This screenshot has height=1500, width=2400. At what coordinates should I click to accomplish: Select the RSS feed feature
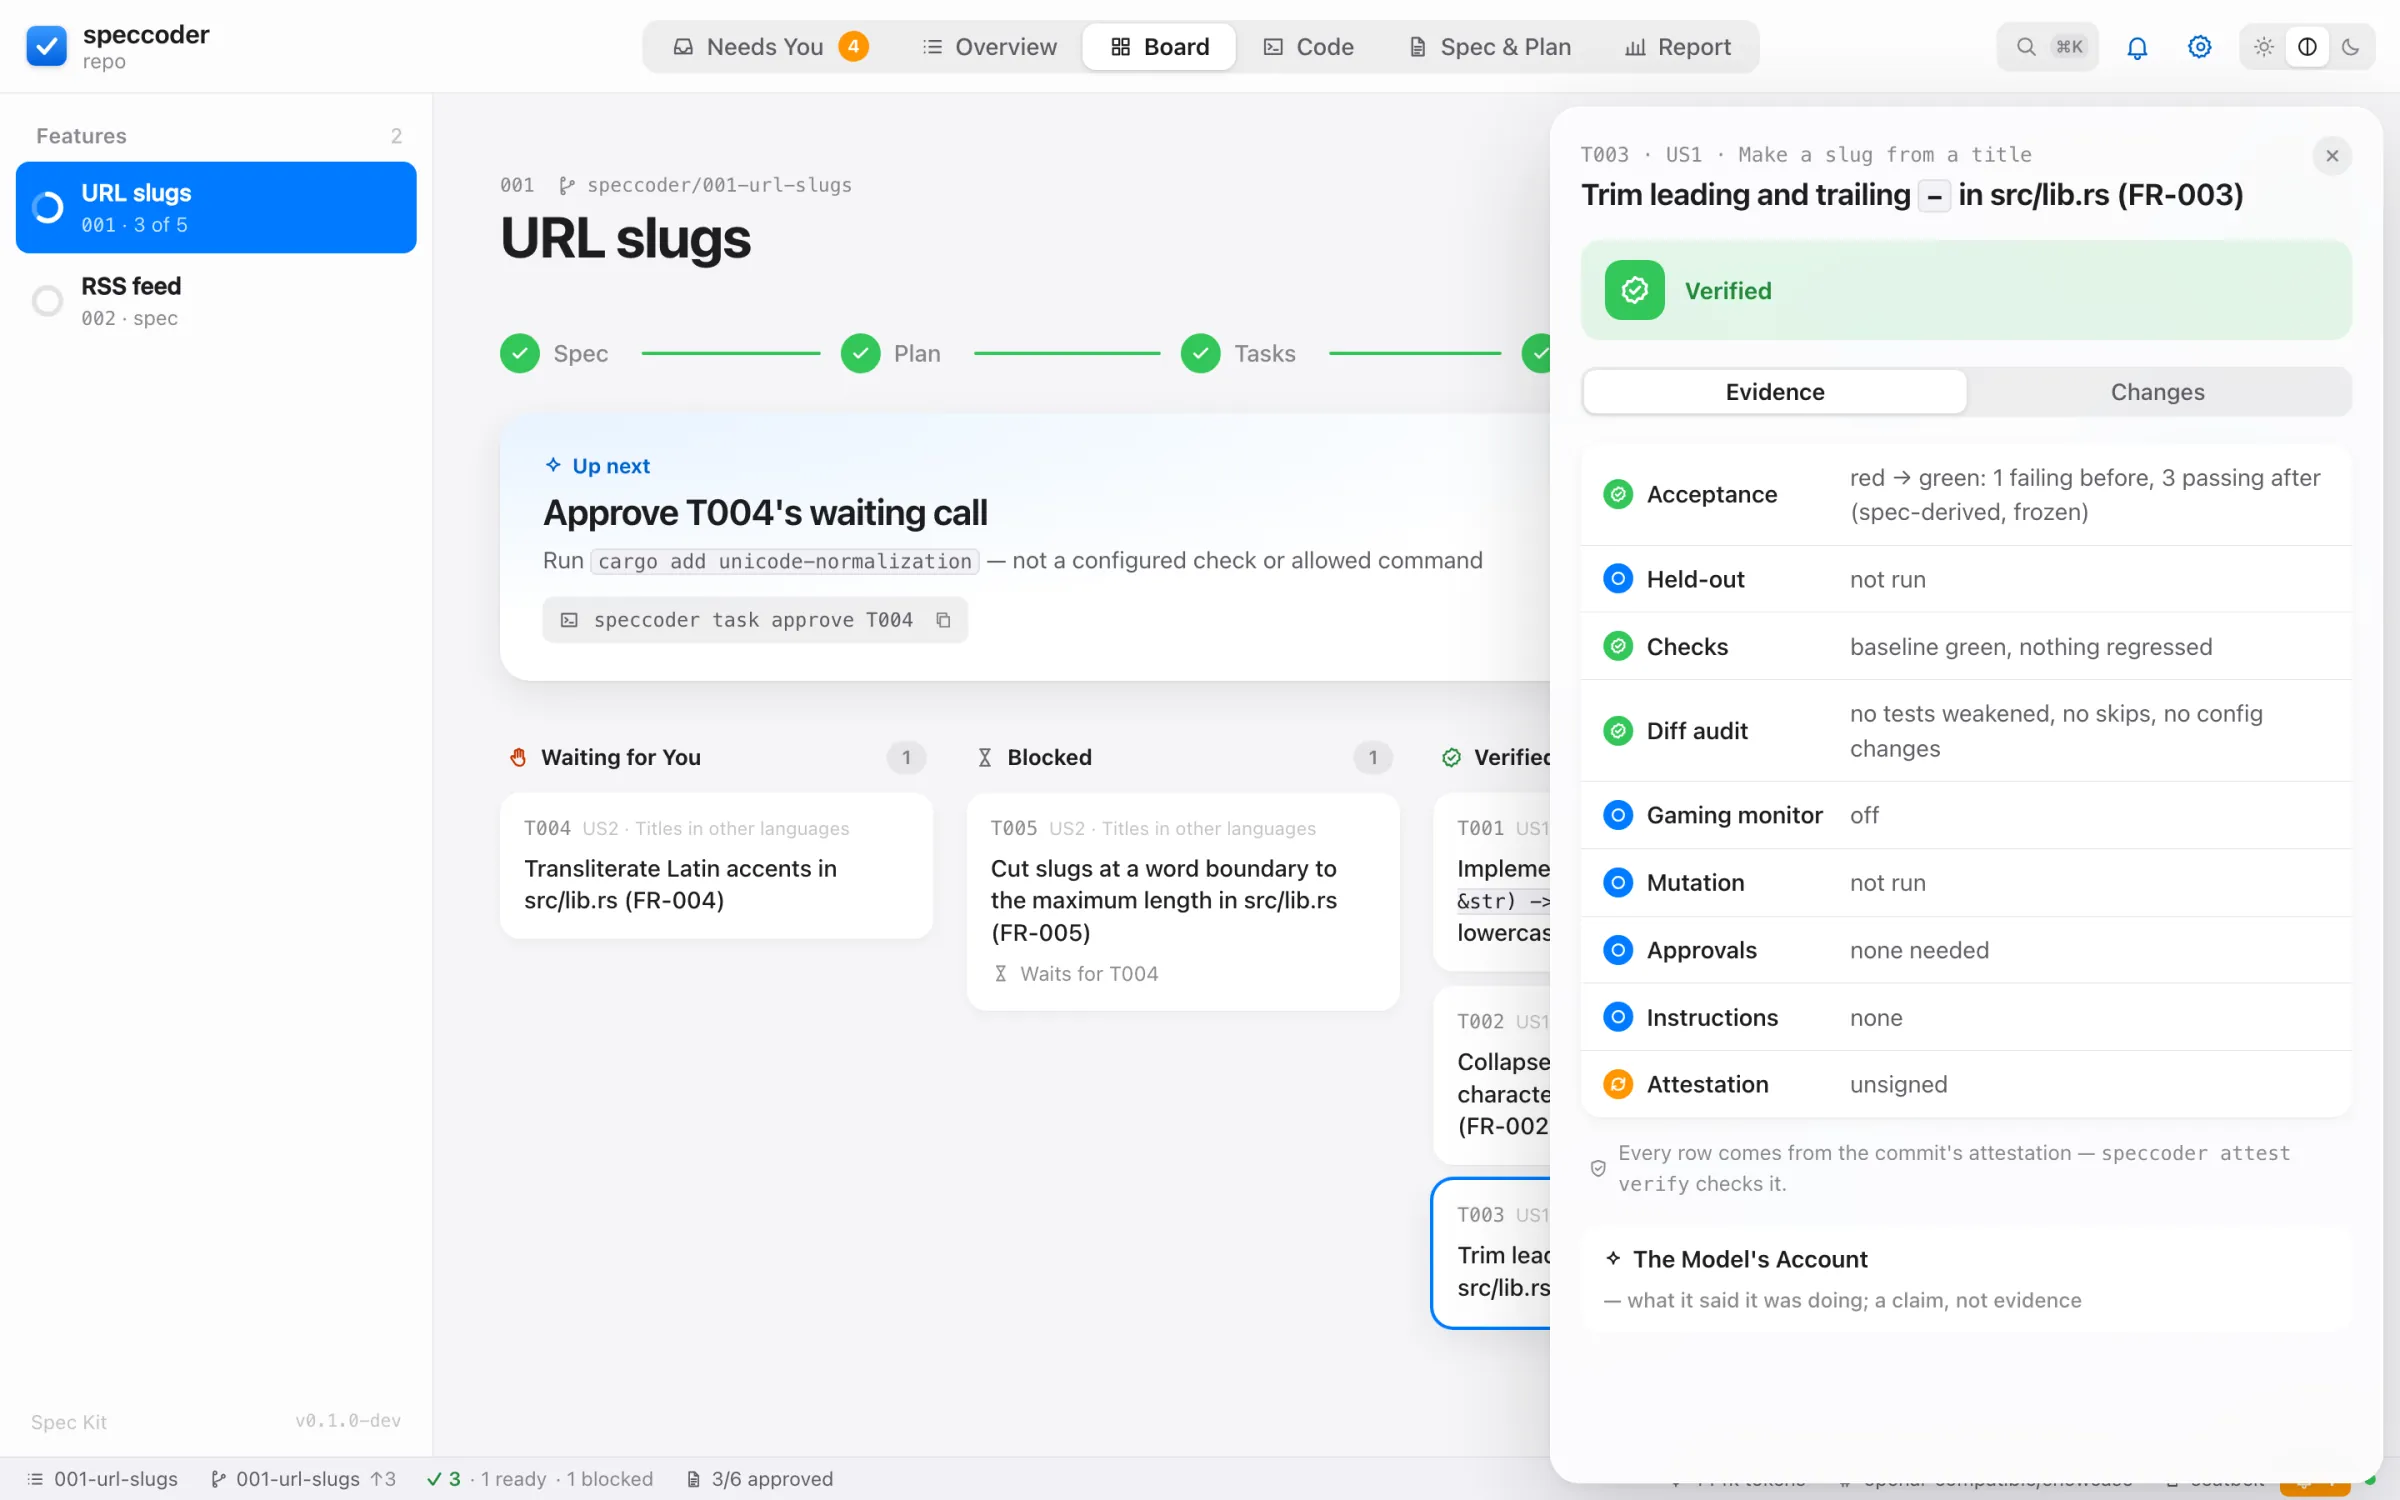click(216, 300)
